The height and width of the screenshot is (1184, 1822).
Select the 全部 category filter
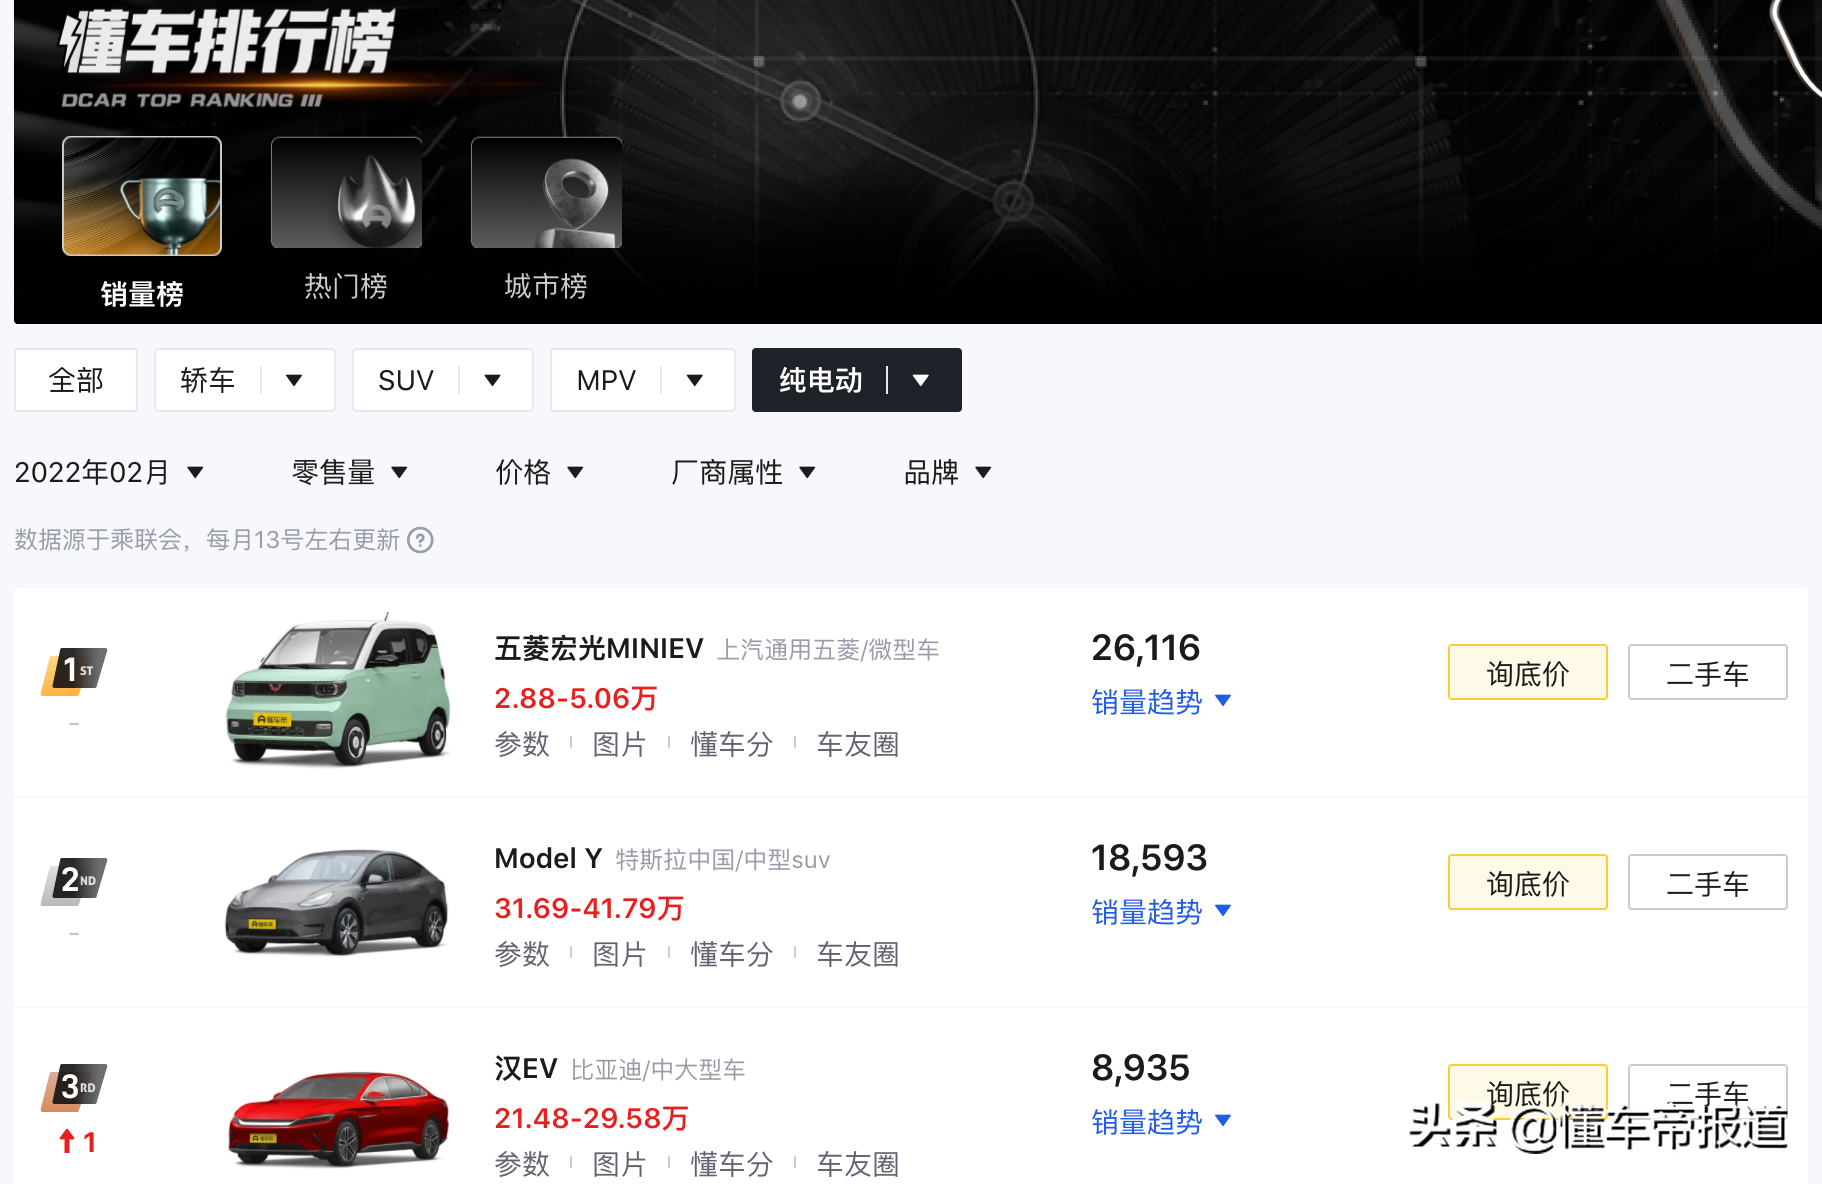pos(76,380)
